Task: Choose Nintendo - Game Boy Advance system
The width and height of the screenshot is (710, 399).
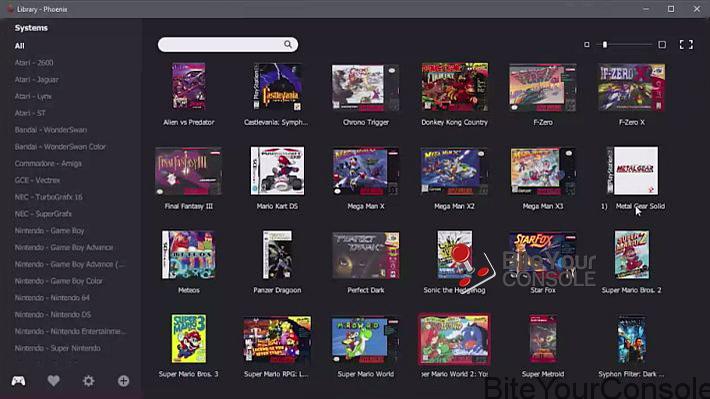Action: tap(64, 247)
